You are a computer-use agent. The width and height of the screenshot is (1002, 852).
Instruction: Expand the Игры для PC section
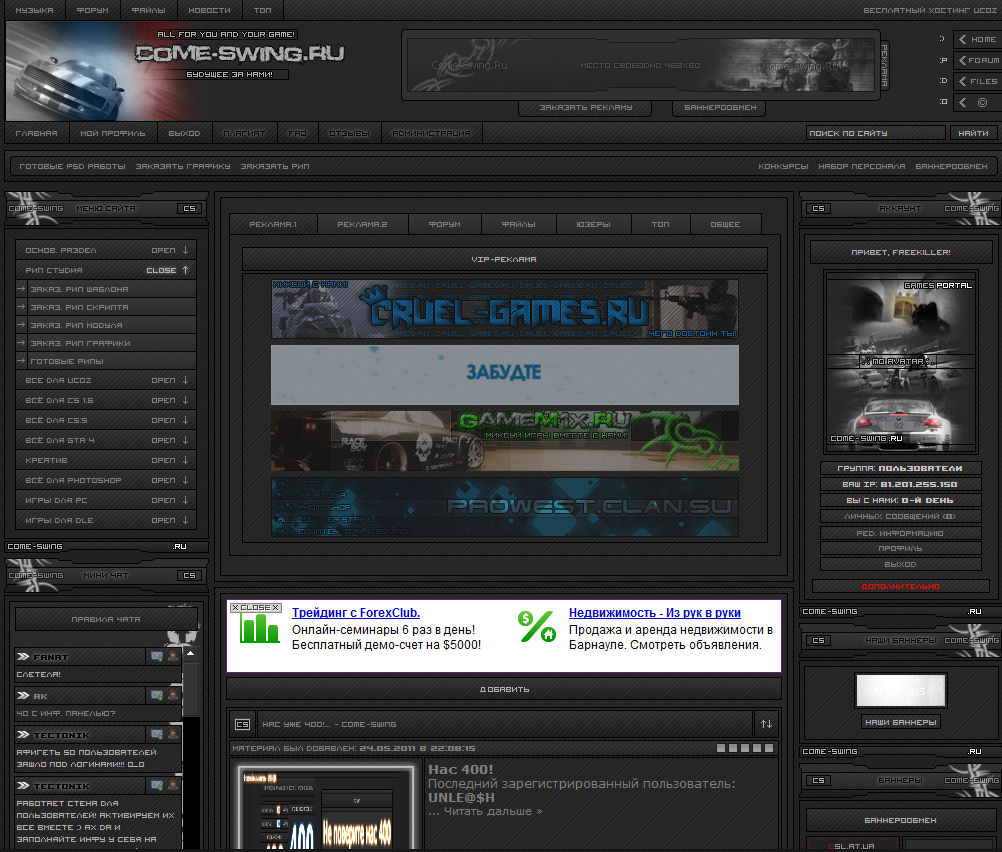coord(106,500)
